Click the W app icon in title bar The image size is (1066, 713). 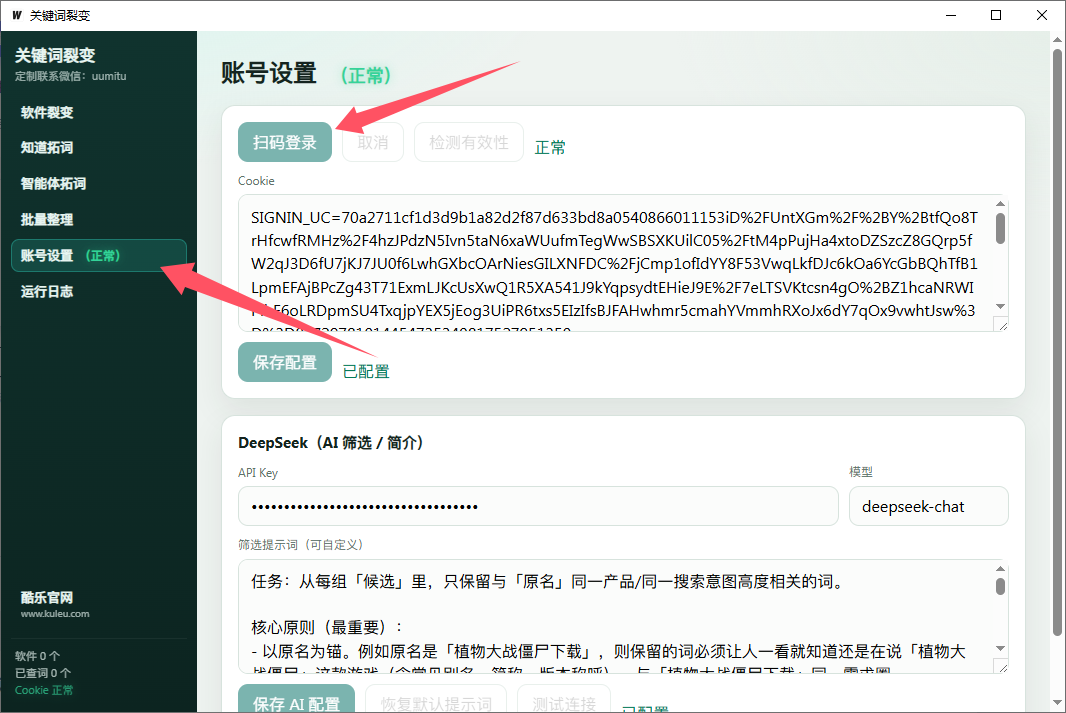coord(17,15)
